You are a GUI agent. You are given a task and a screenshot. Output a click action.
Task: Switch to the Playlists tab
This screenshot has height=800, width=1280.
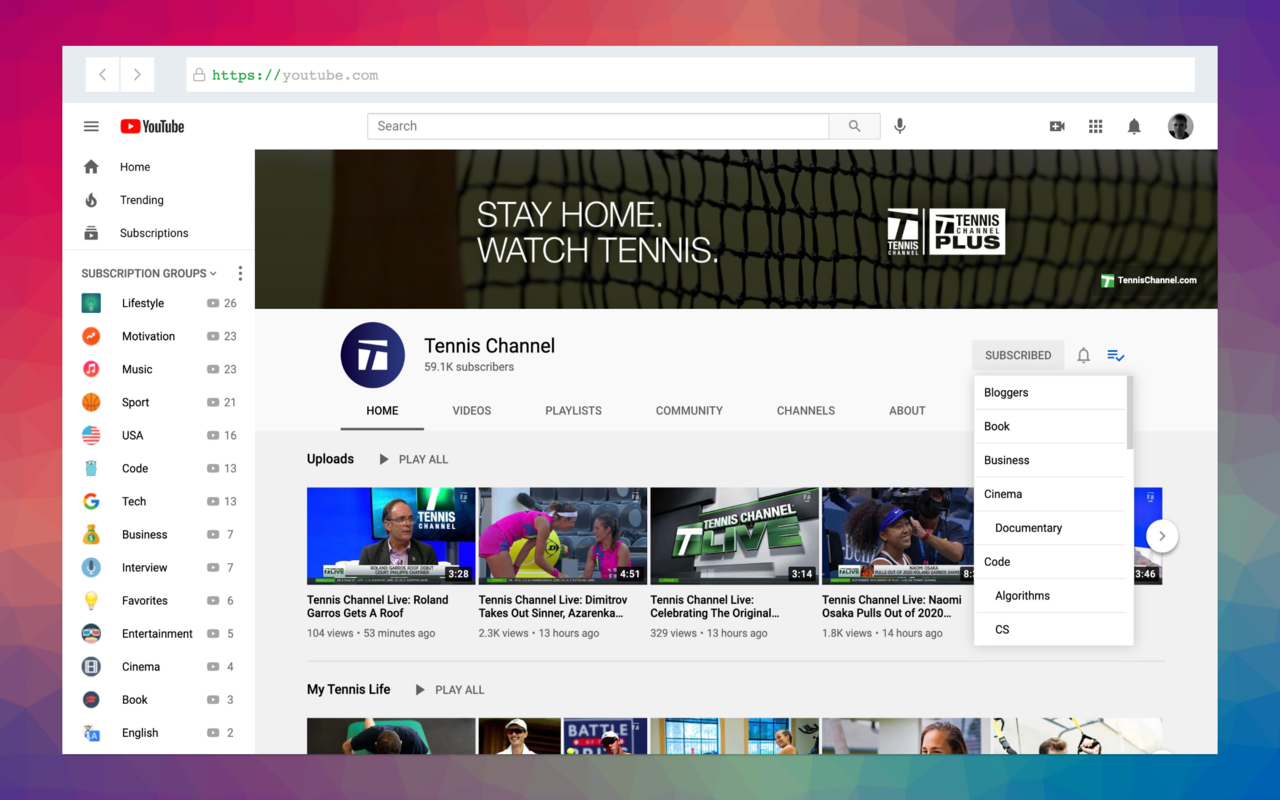tap(573, 410)
